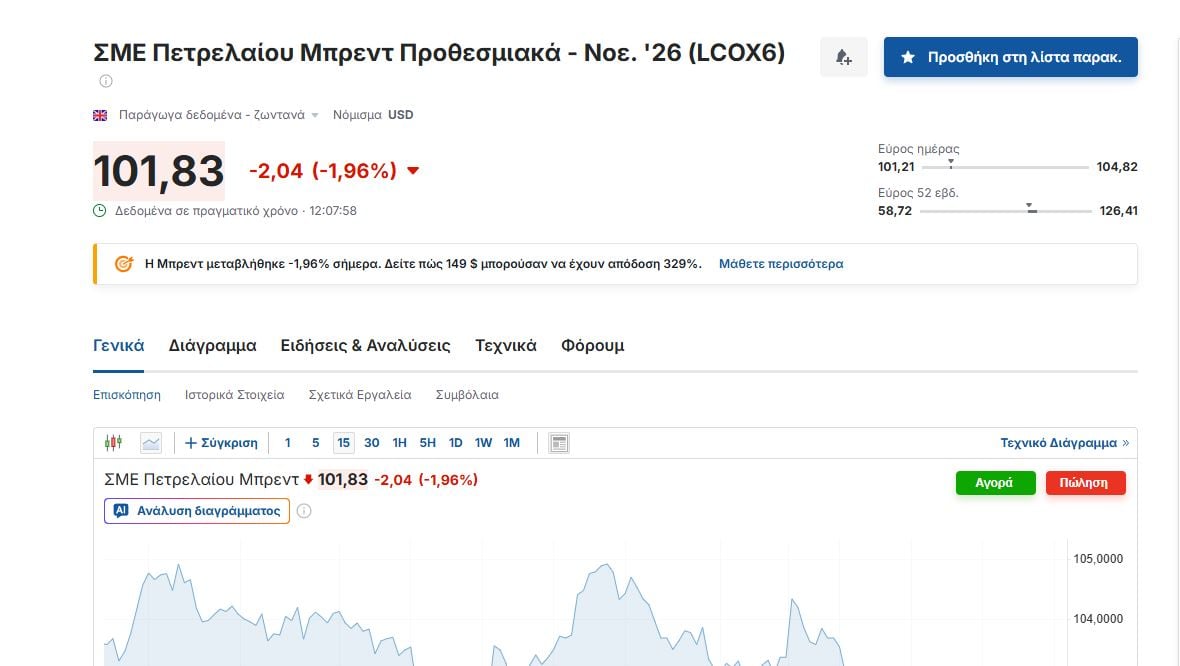Open the Μάθετε περισσότερα link
The width and height of the screenshot is (1180, 666).
tap(781, 264)
